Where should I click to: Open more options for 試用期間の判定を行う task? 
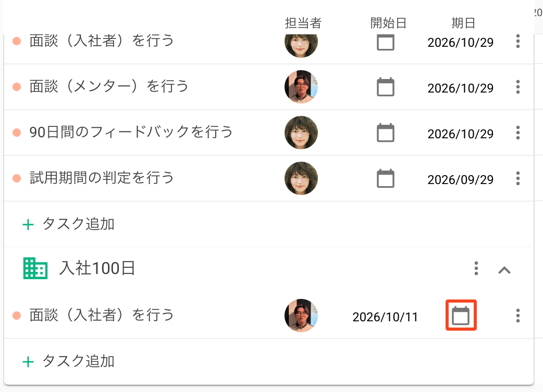pyautogui.click(x=518, y=178)
